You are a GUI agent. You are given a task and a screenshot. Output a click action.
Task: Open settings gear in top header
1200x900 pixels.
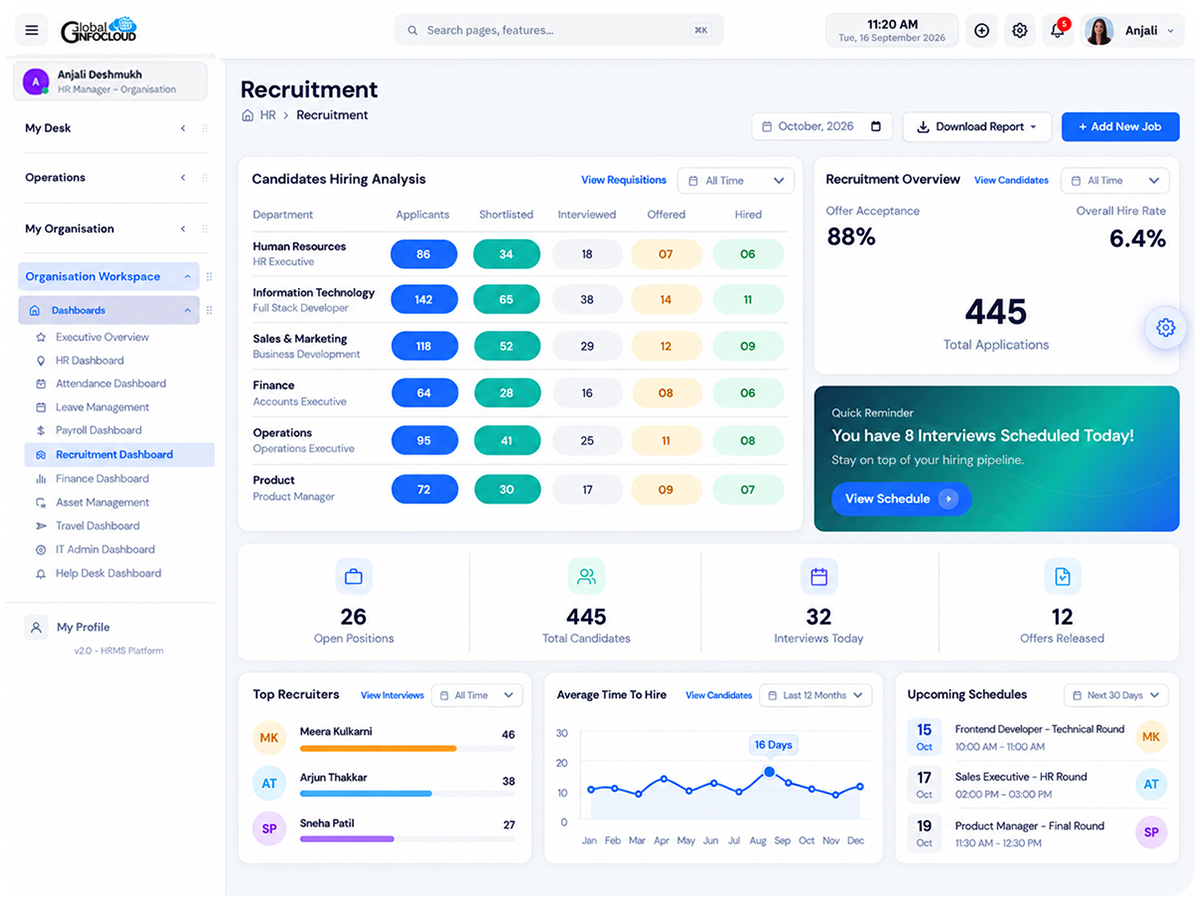(1020, 31)
